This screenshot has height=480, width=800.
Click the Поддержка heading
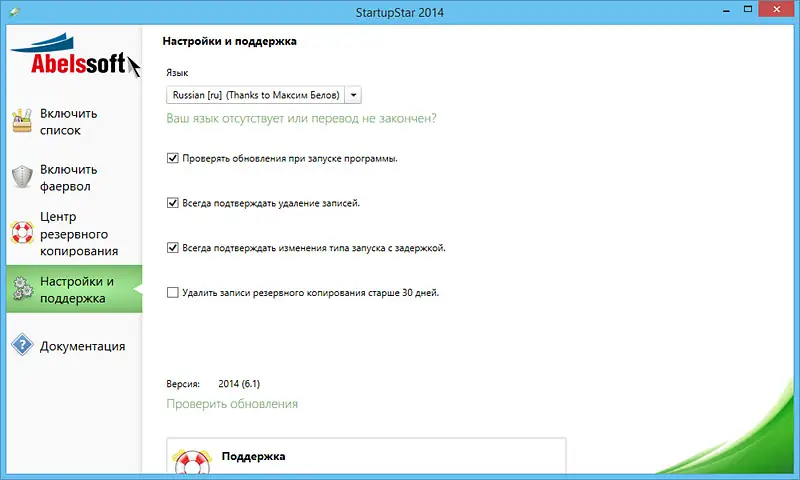pyautogui.click(x=254, y=456)
